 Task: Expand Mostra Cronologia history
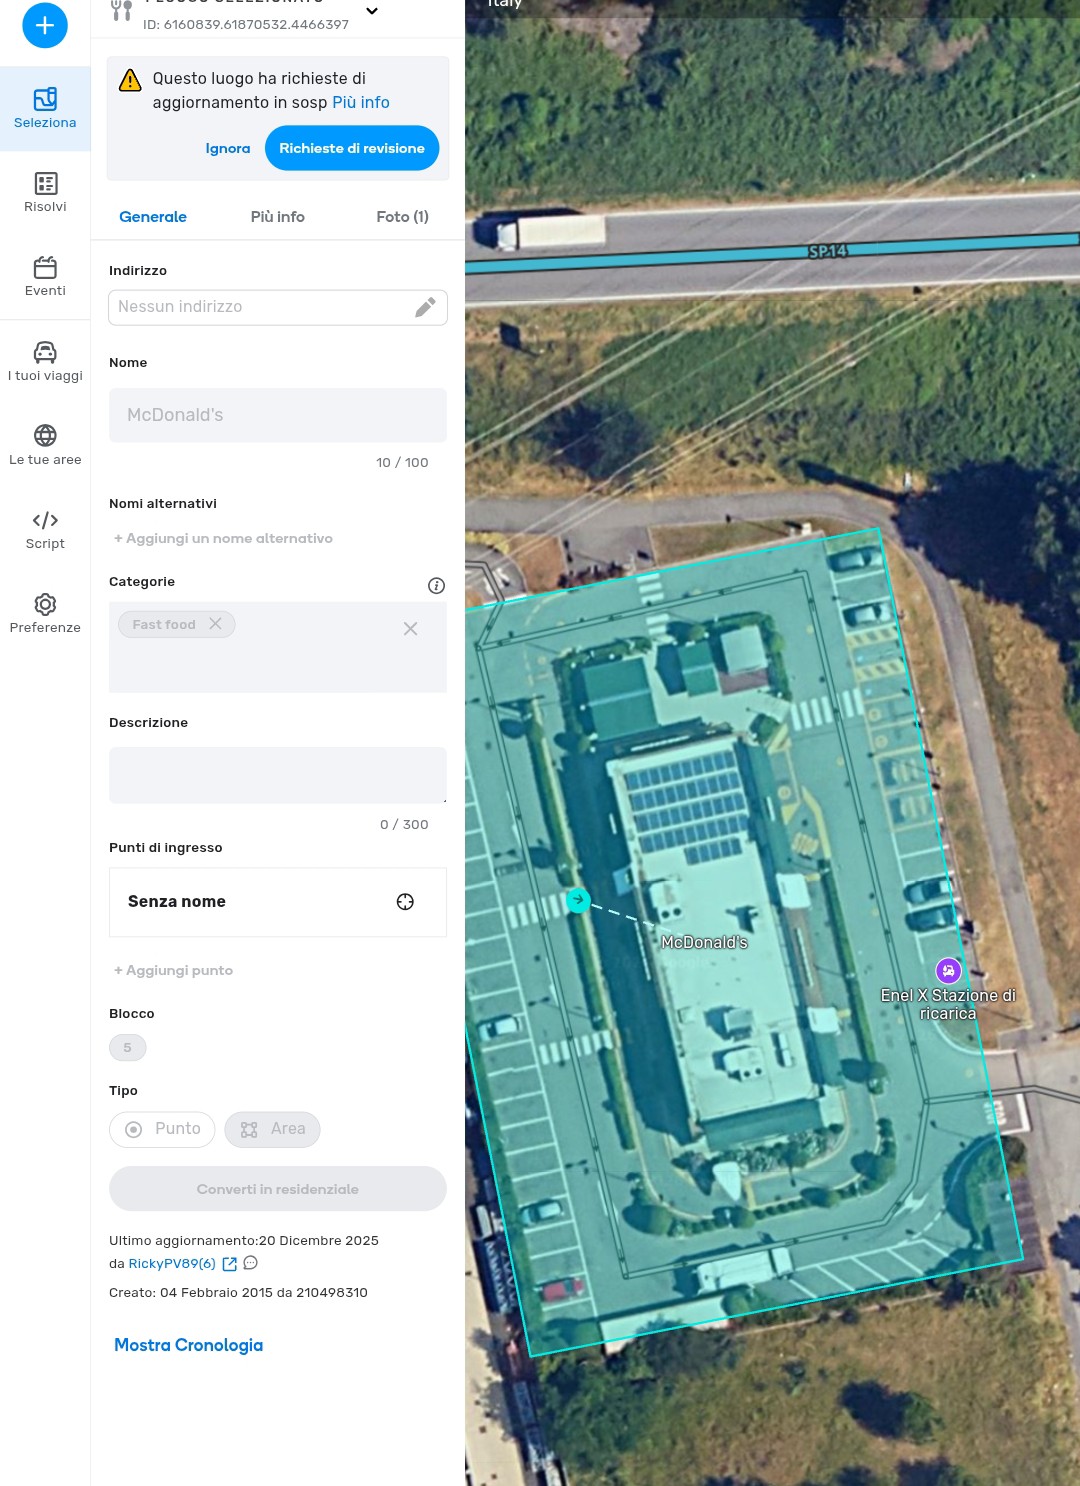click(x=188, y=1345)
